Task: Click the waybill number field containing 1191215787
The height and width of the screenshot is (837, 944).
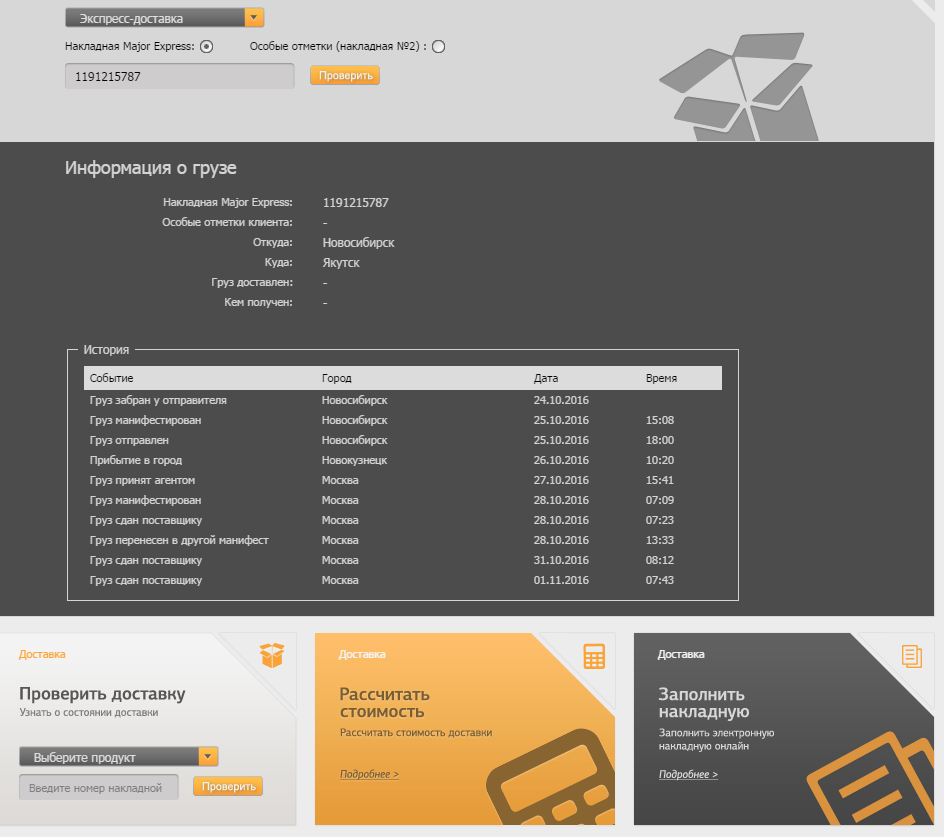Action: click(179, 76)
